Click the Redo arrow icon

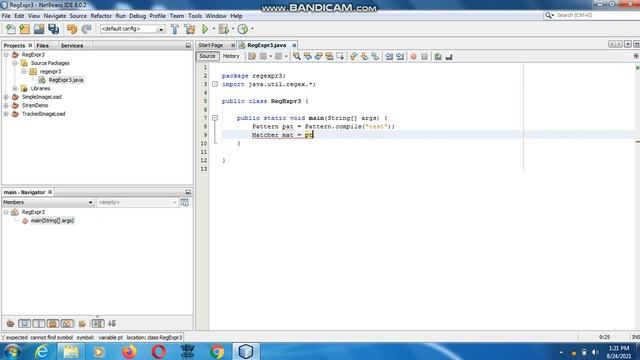[86, 29]
